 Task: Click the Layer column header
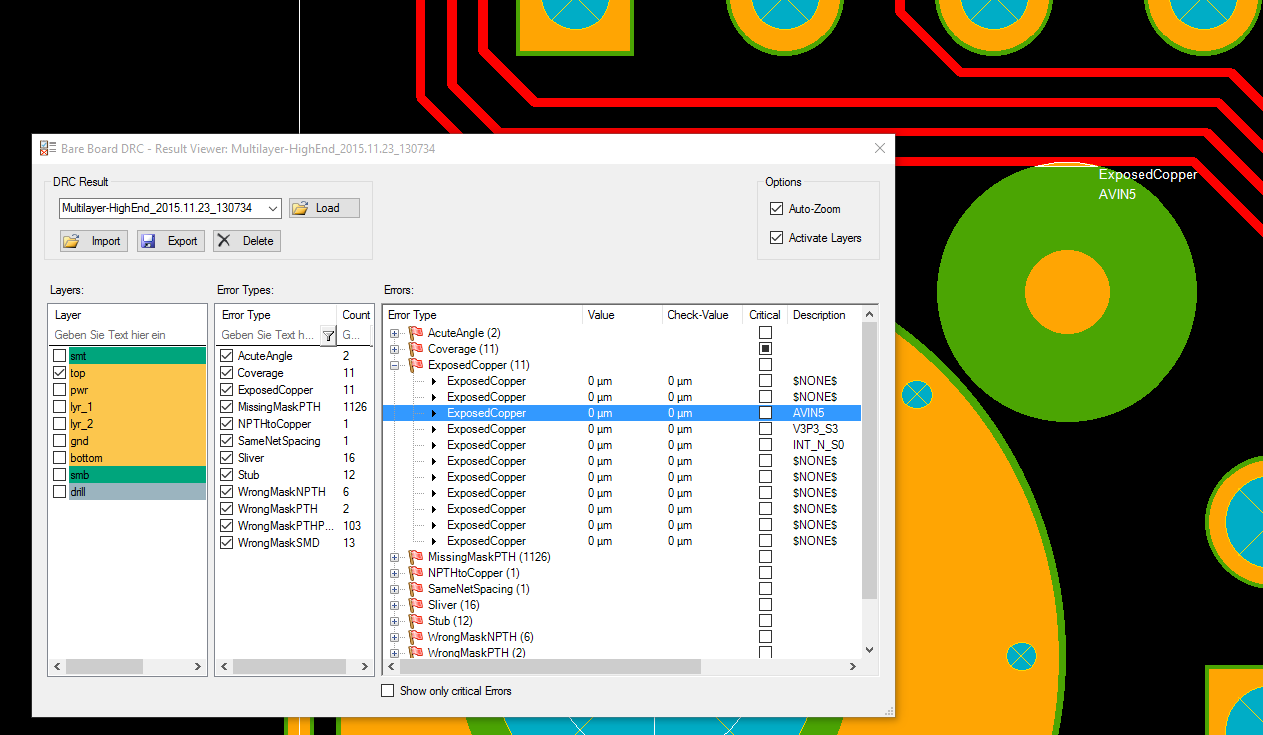click(x=128, y=315)
